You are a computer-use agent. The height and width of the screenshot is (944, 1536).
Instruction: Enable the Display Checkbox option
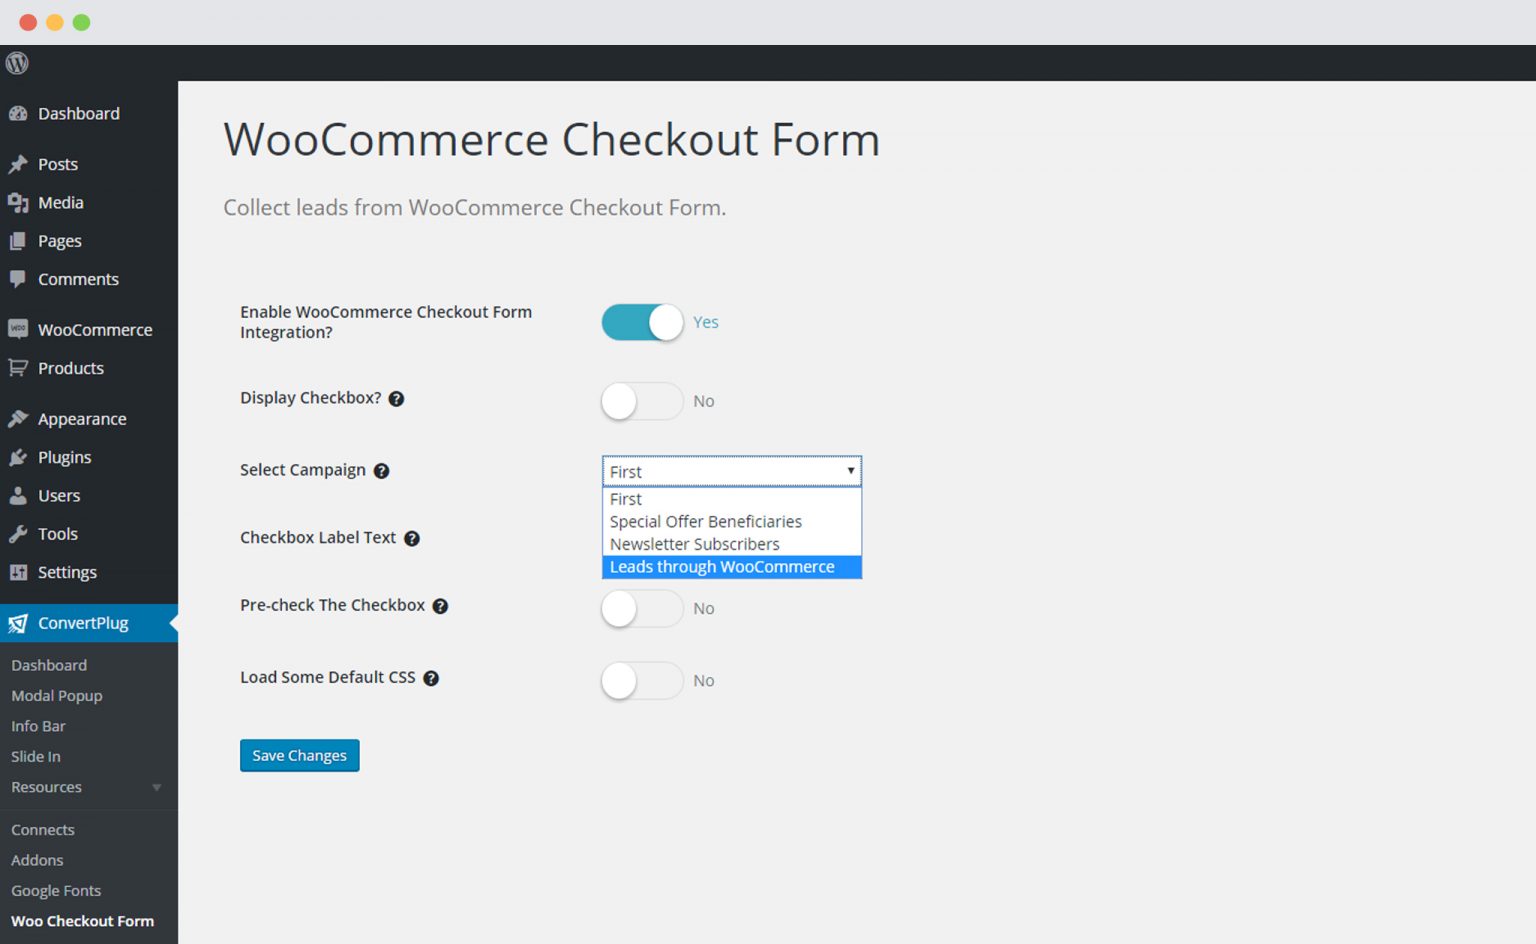(641, 401)
